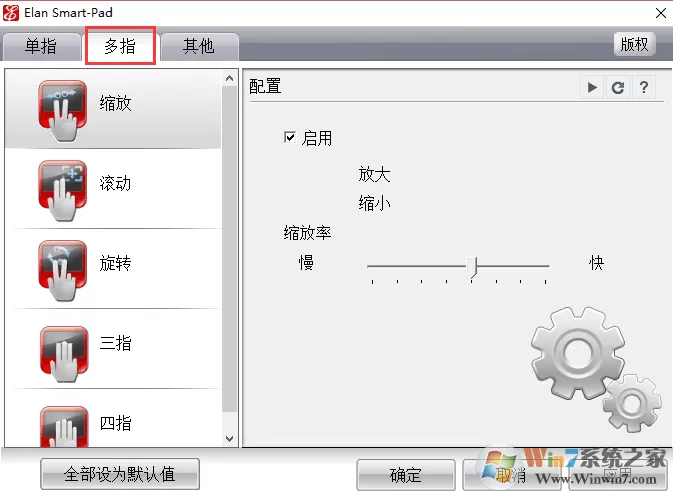The image size is (673, 493).
Task: Switch to the 多指 tab
Action: (x=120, y=46)
